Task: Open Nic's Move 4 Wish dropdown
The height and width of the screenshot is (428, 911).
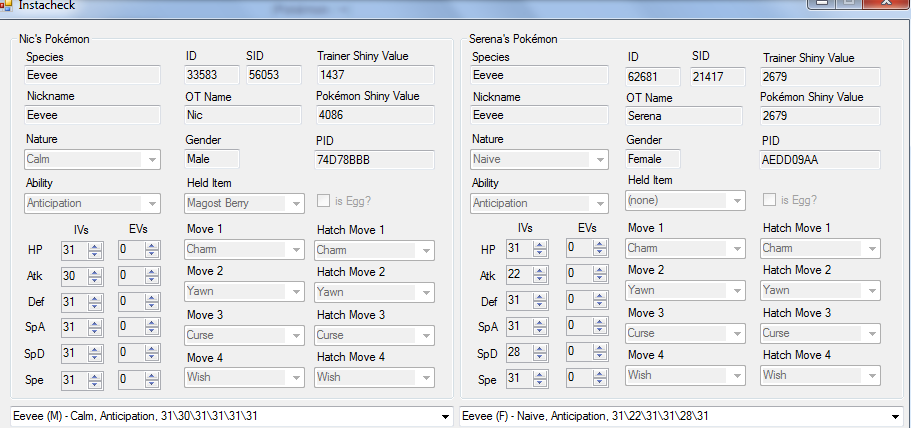Action: coord(245,377)
